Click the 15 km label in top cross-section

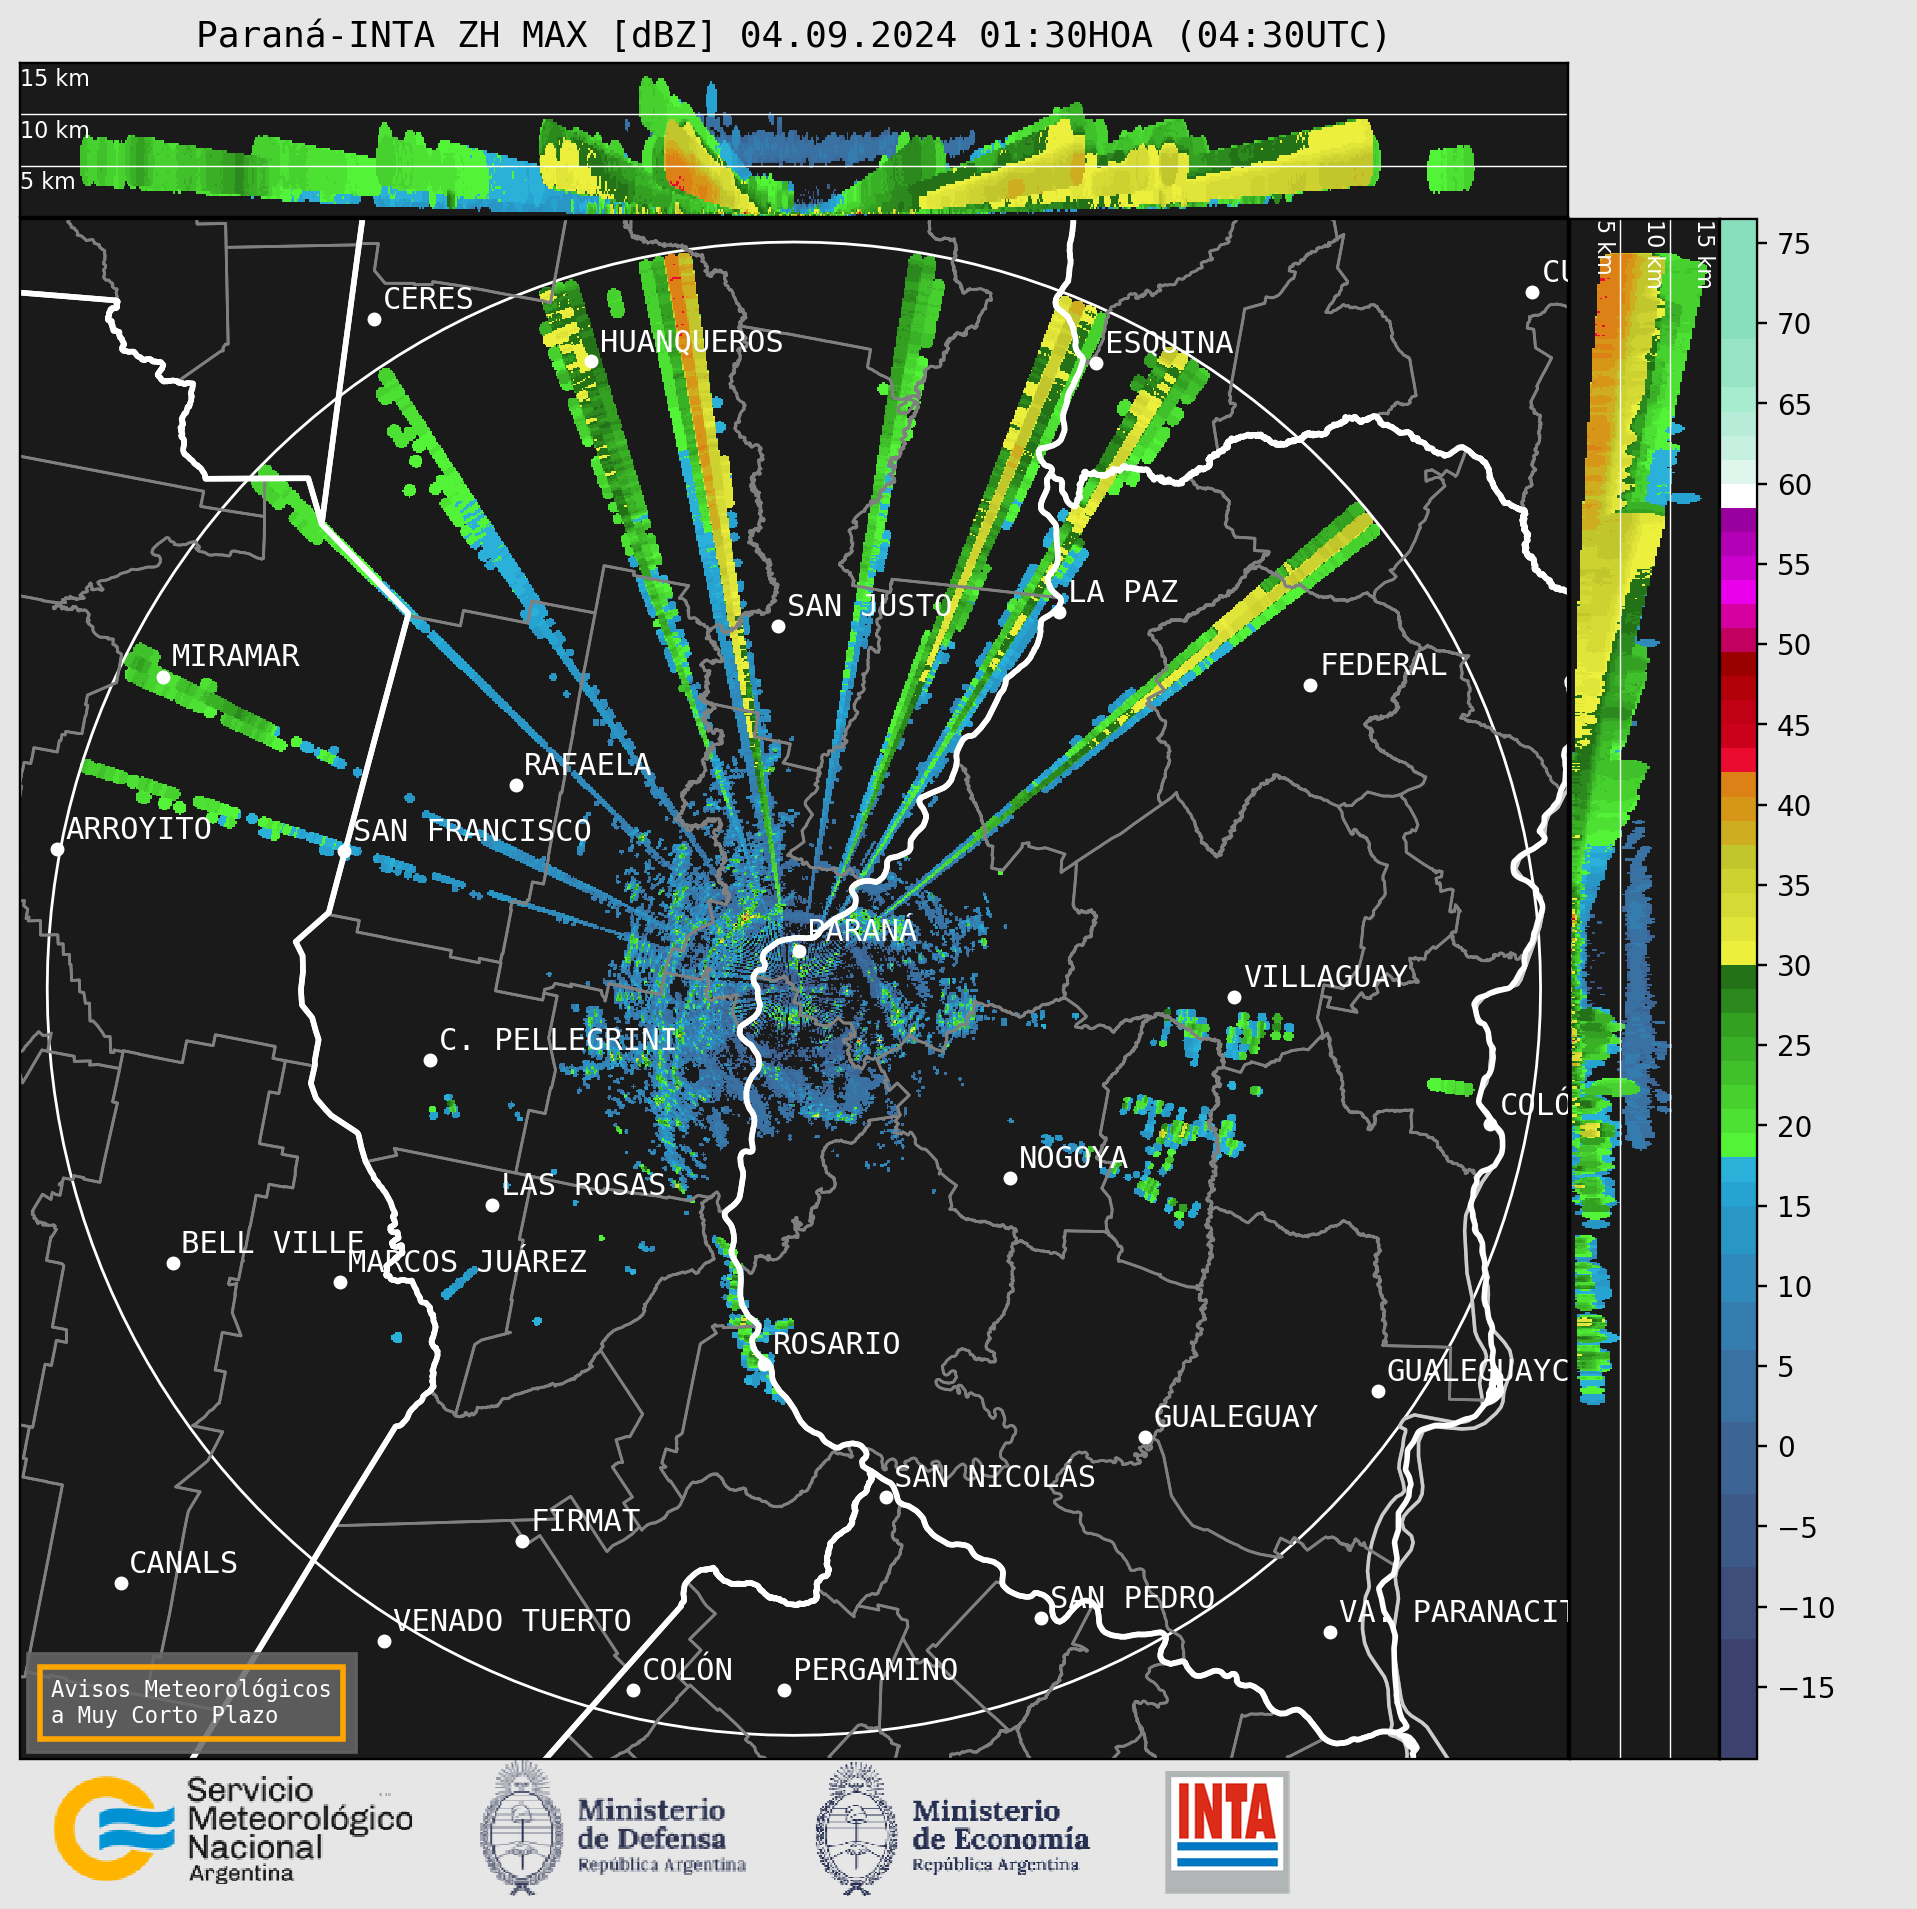[55, 78]
